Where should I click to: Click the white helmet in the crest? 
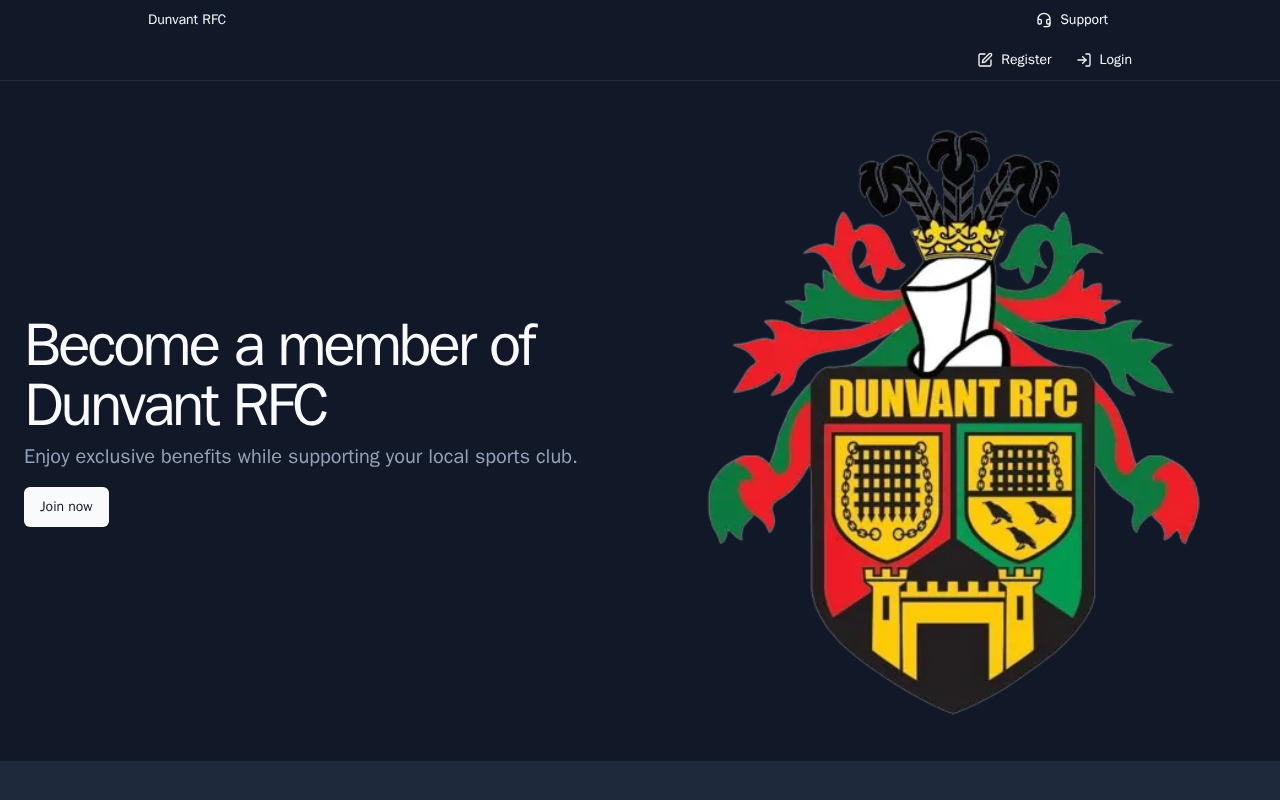pos(955,315)
